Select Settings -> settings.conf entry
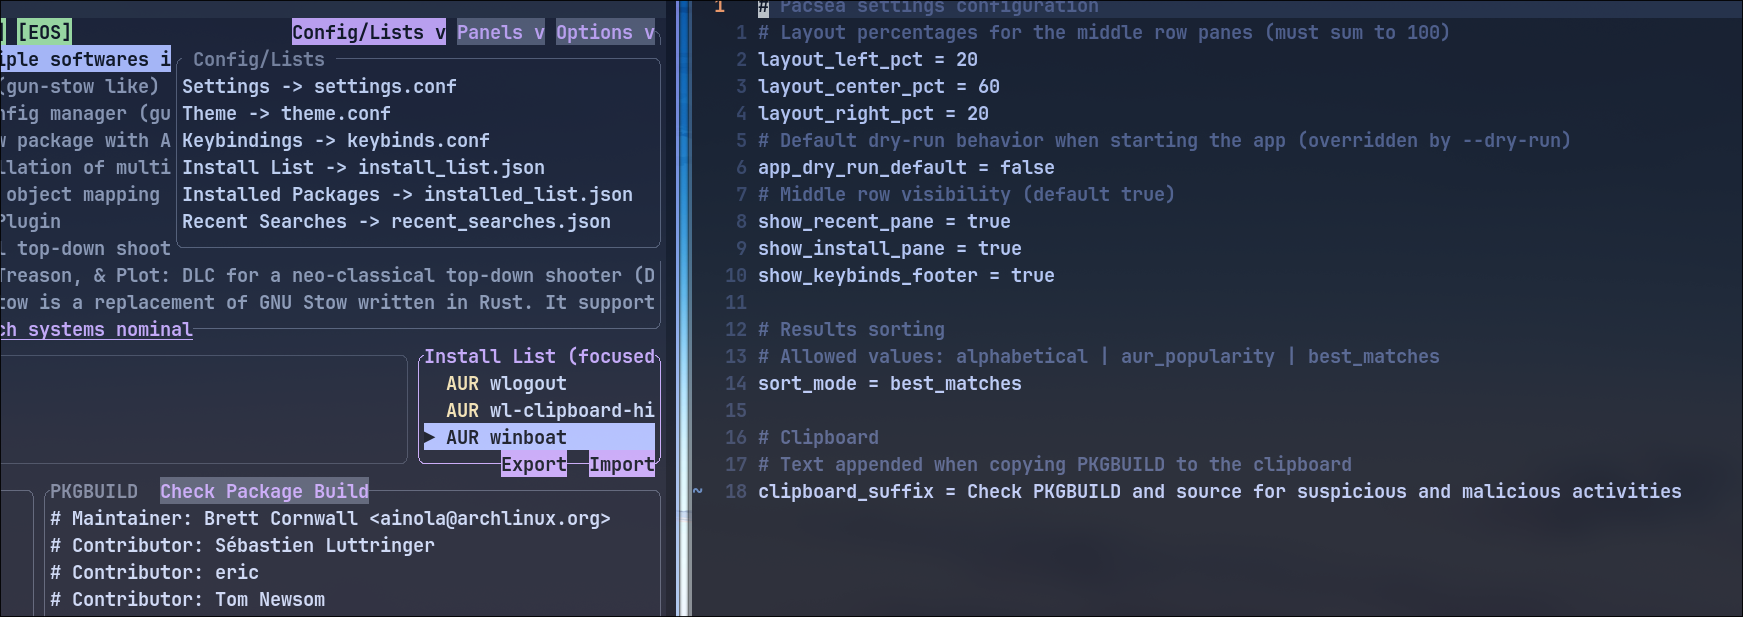Viewport: 1743px width, 617px height. 319,87
